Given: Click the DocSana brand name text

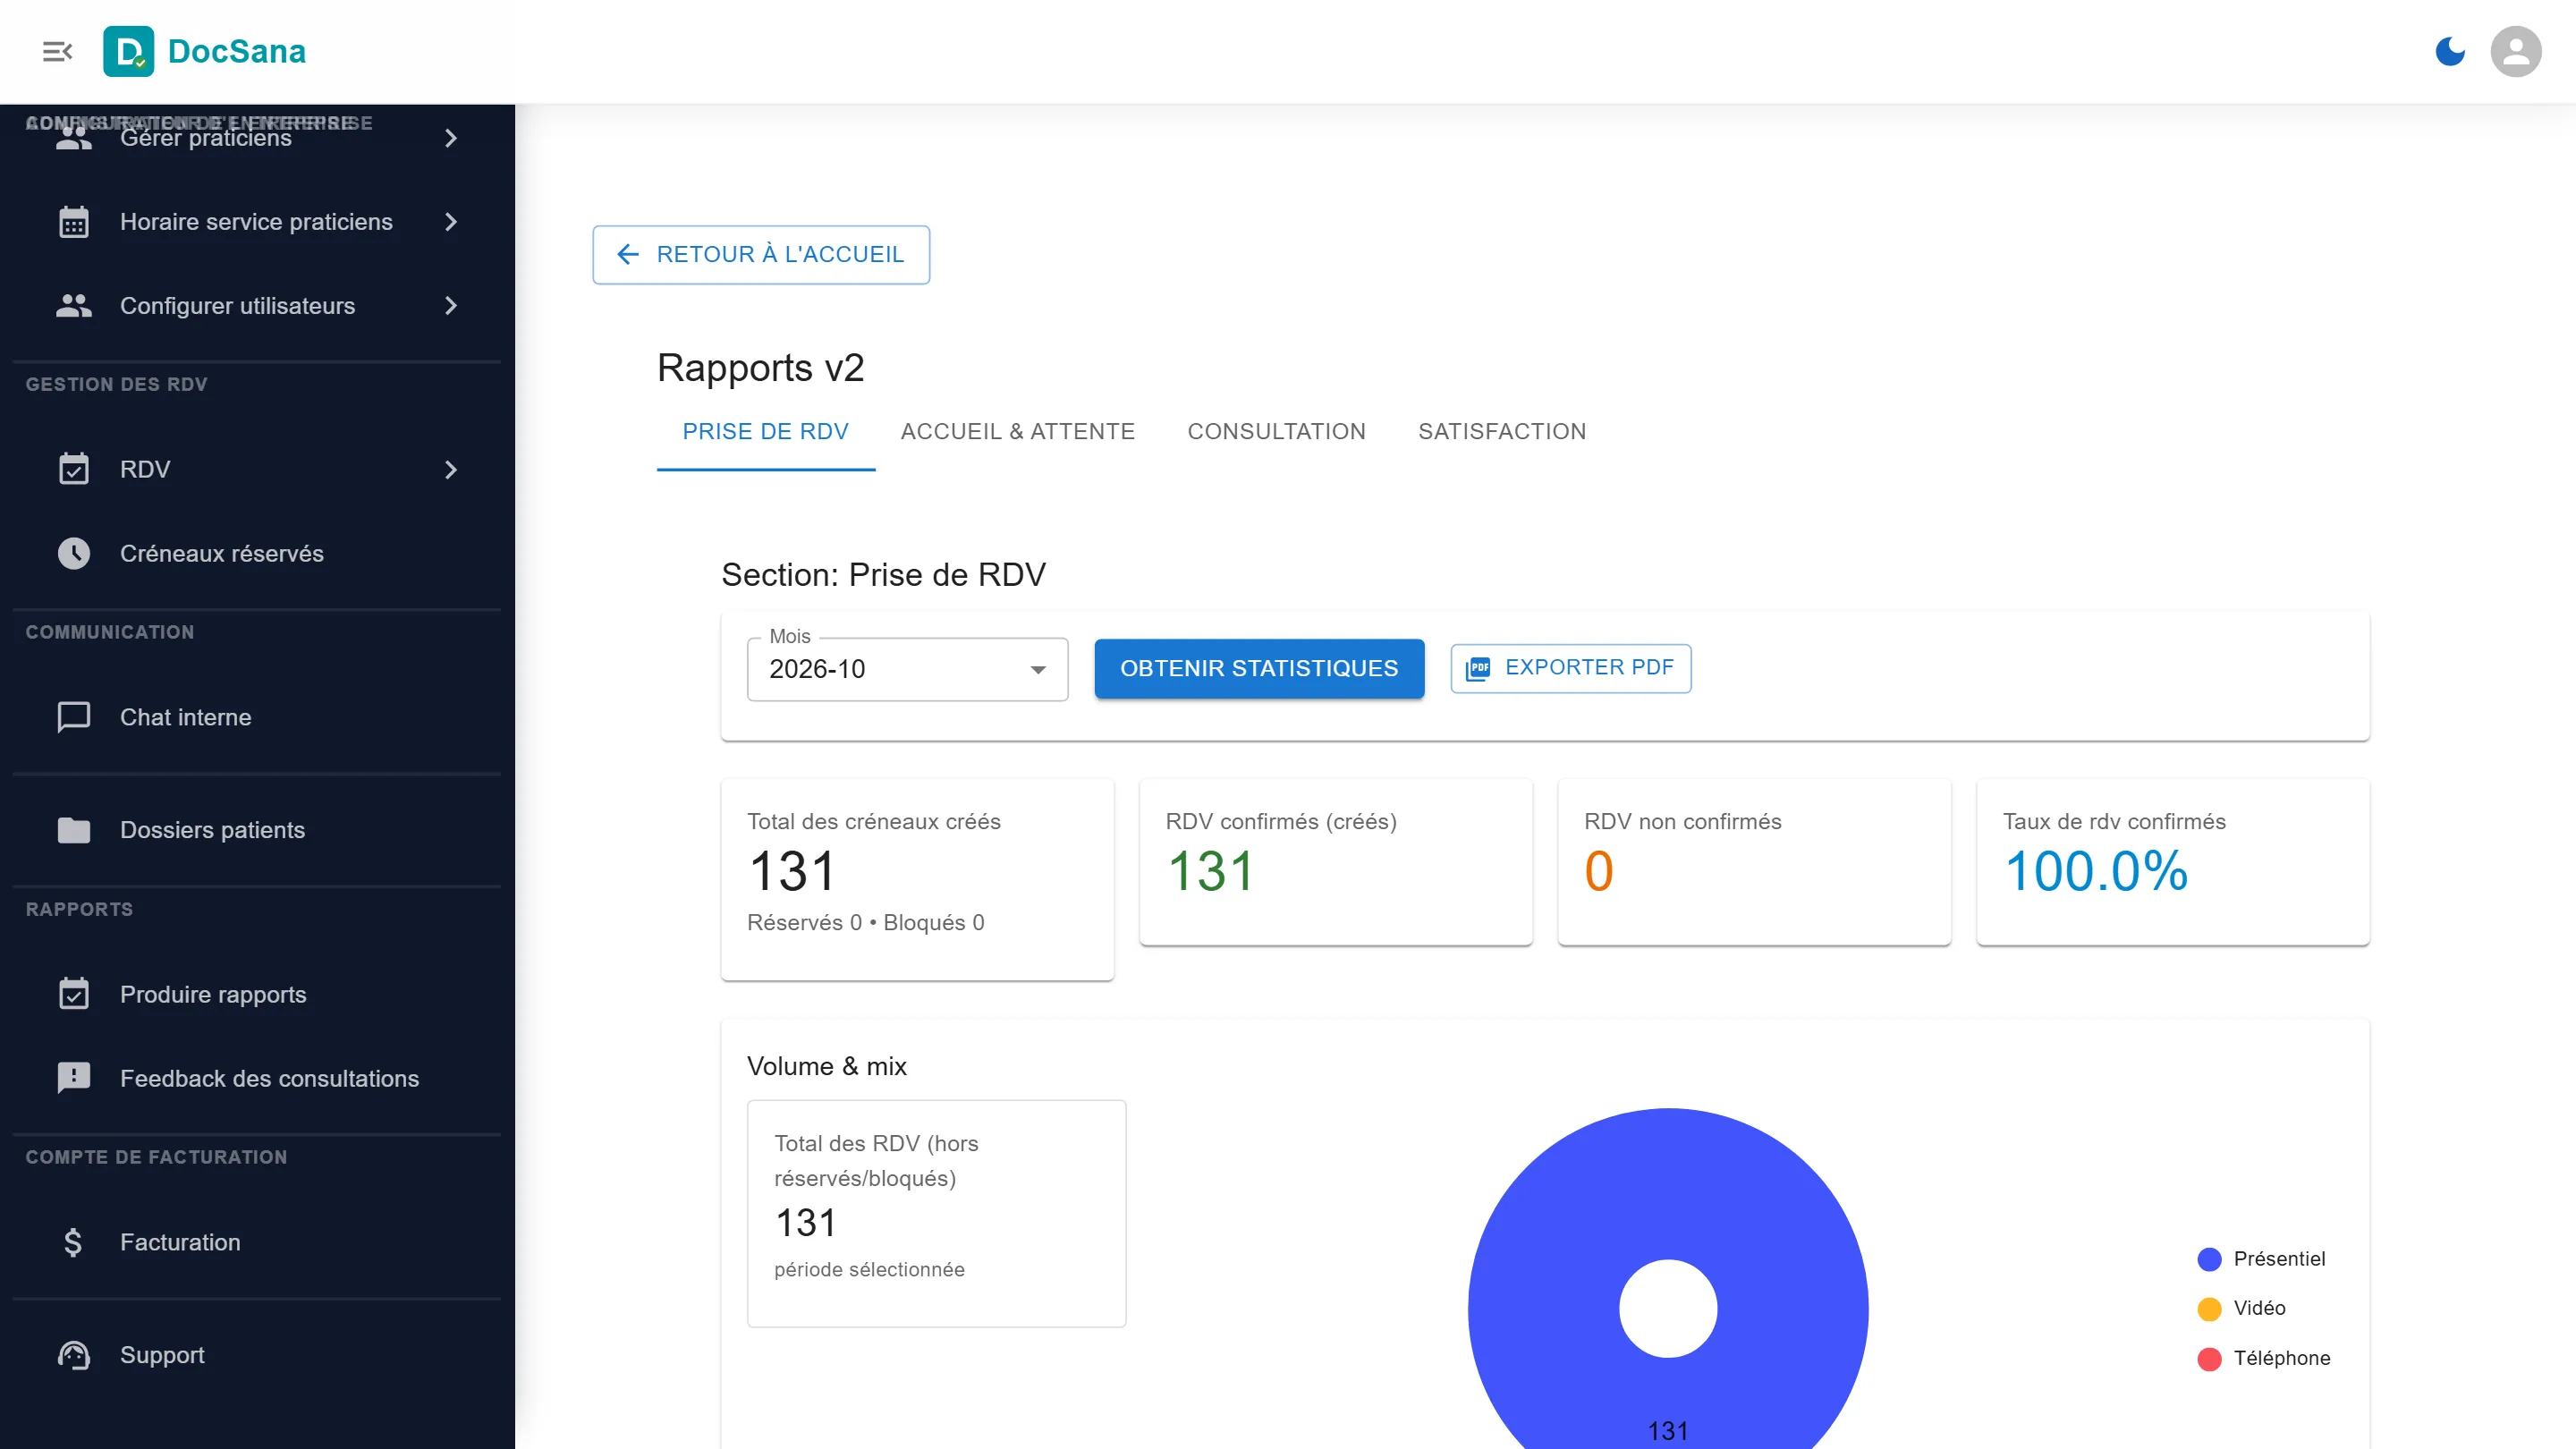Looking at the screenshot, I should (x=236, y=51).
